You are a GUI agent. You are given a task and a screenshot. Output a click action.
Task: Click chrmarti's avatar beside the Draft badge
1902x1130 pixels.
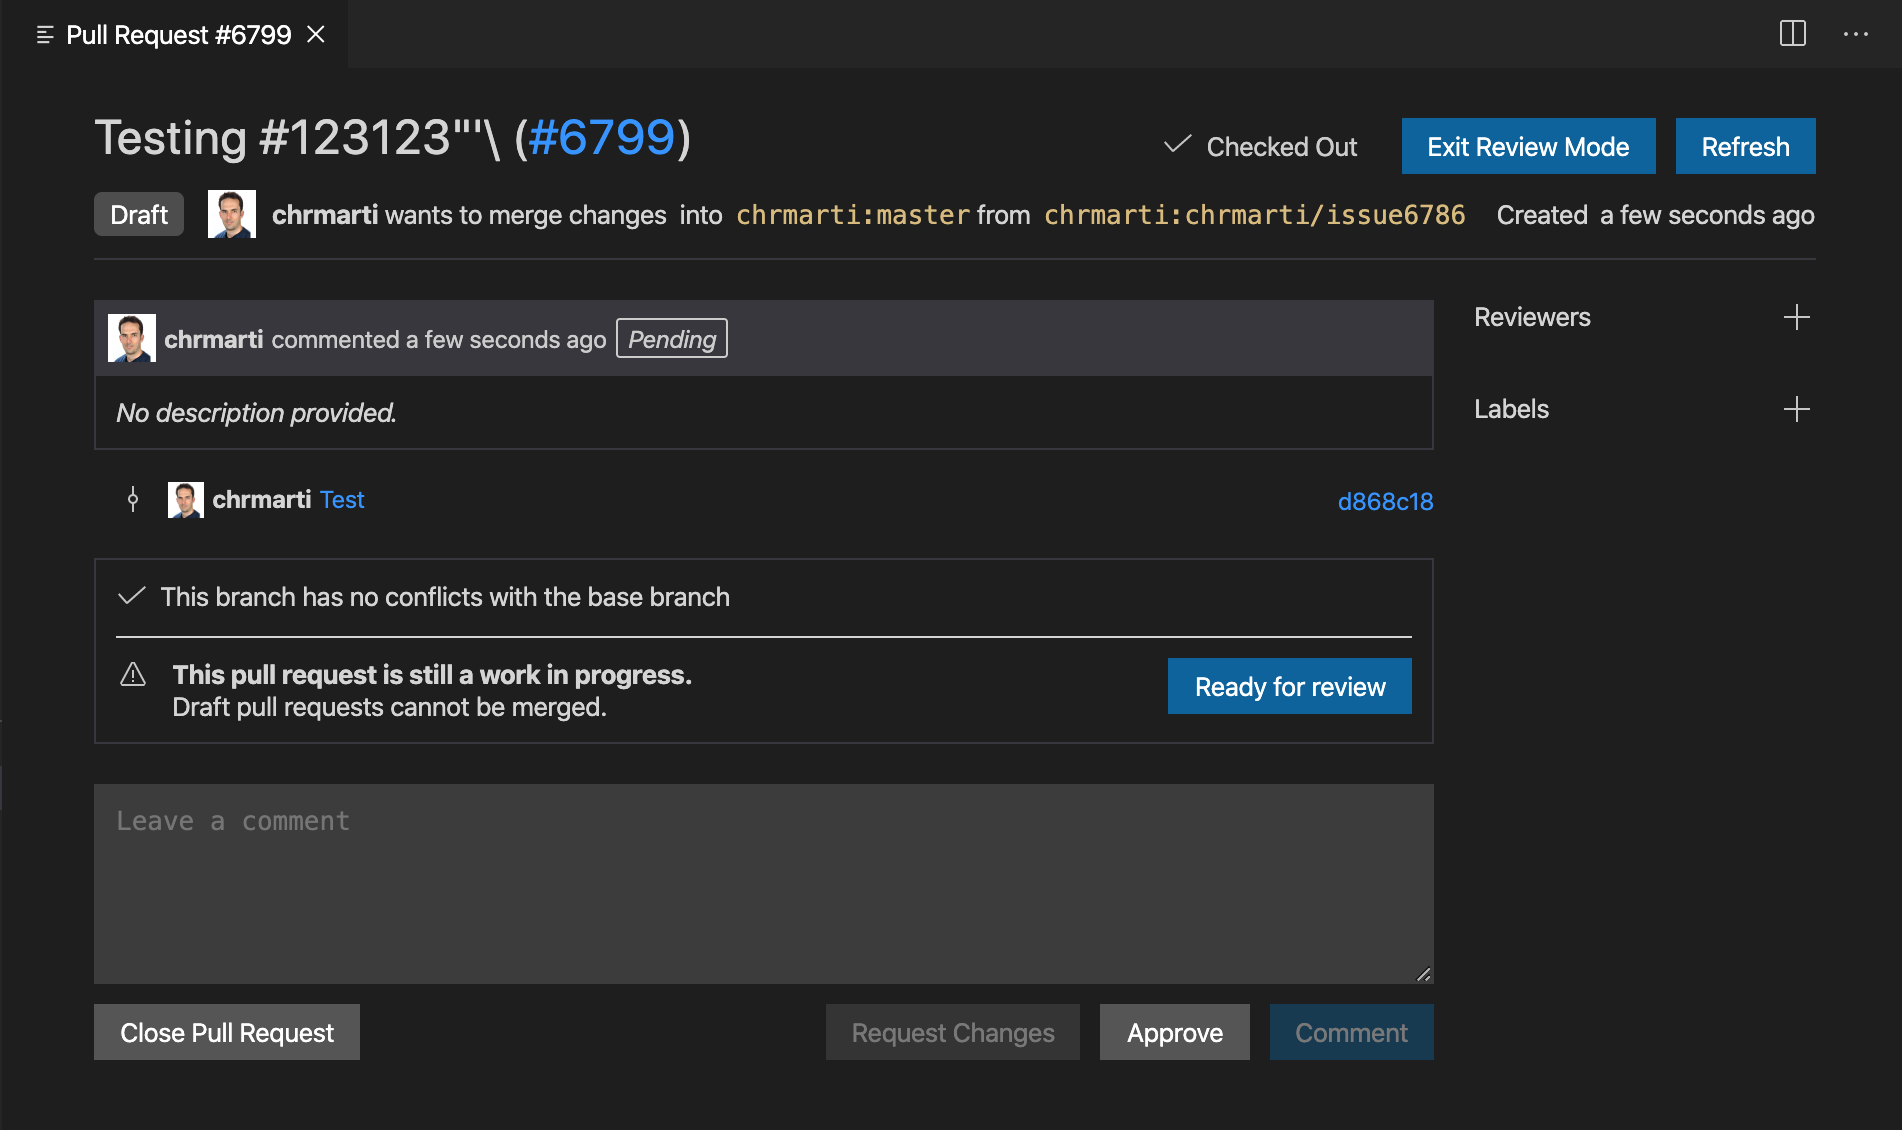point(231,213)
